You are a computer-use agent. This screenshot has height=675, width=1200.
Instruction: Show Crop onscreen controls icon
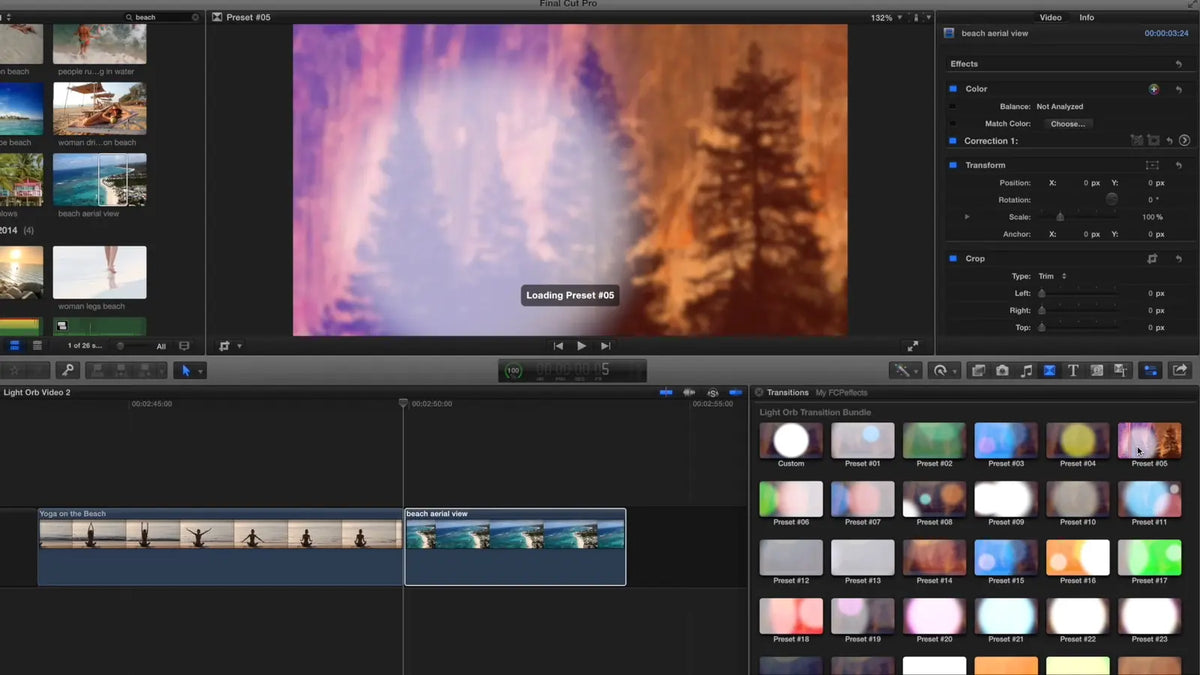coord(1152,258)
